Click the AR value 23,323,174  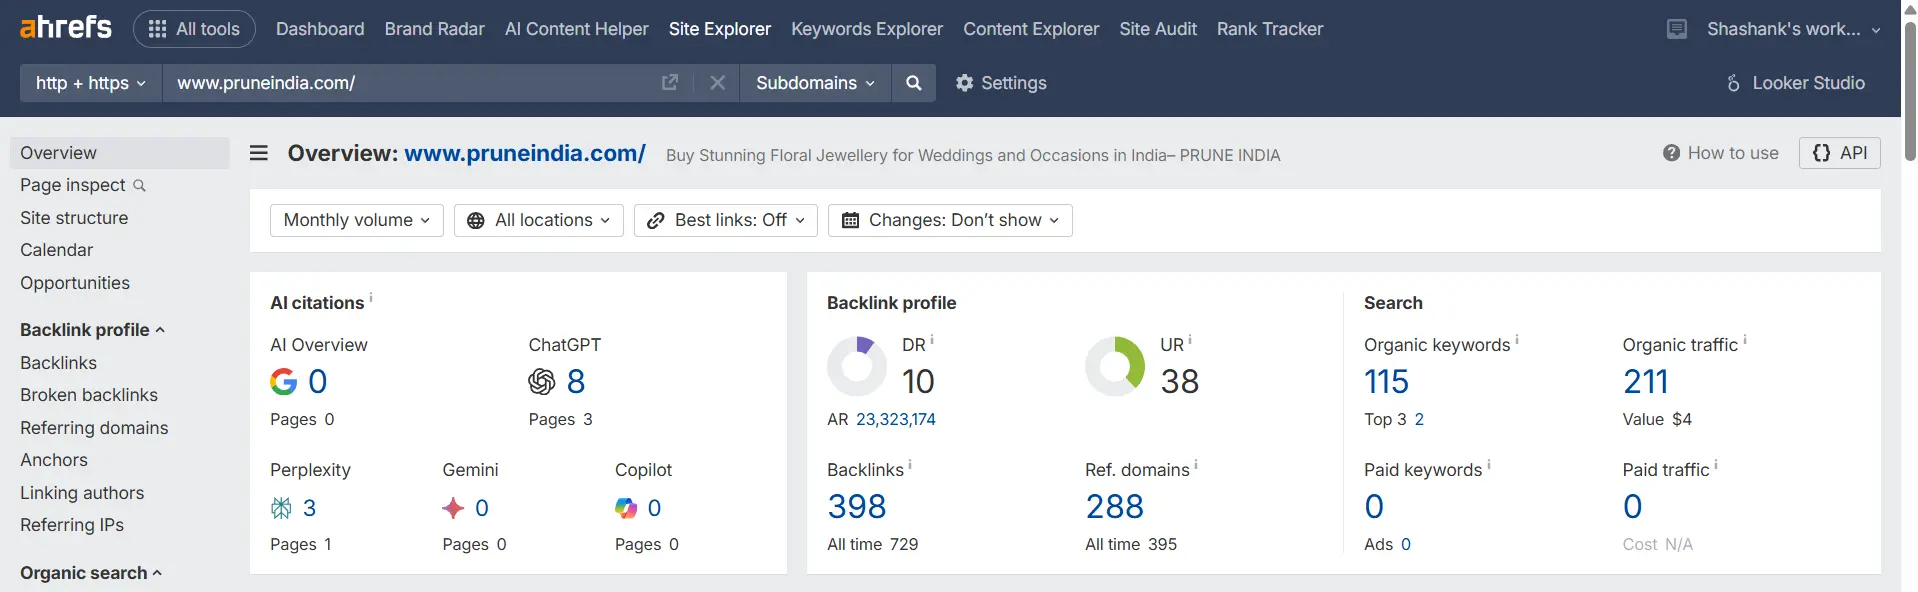[x=896, y=420]
